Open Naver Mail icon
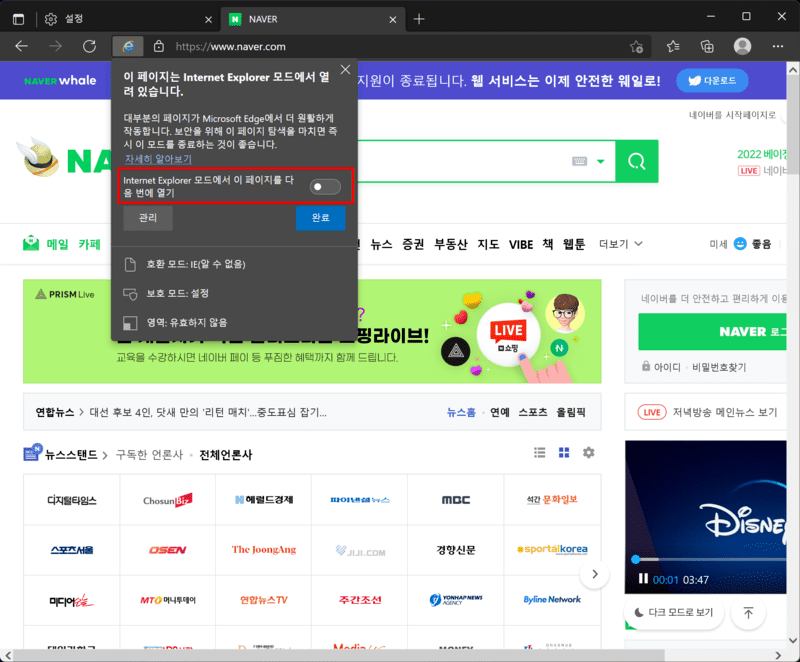The image size is (800, 662). pos(31,243)
